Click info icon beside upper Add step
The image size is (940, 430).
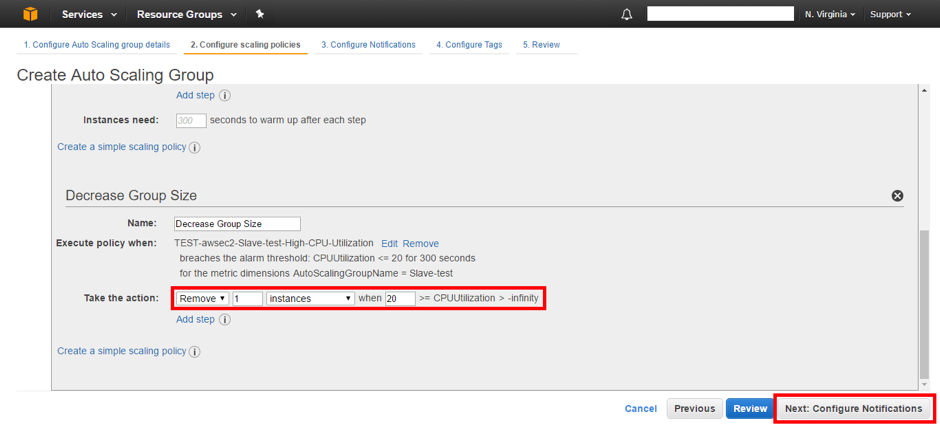[224, 96]
